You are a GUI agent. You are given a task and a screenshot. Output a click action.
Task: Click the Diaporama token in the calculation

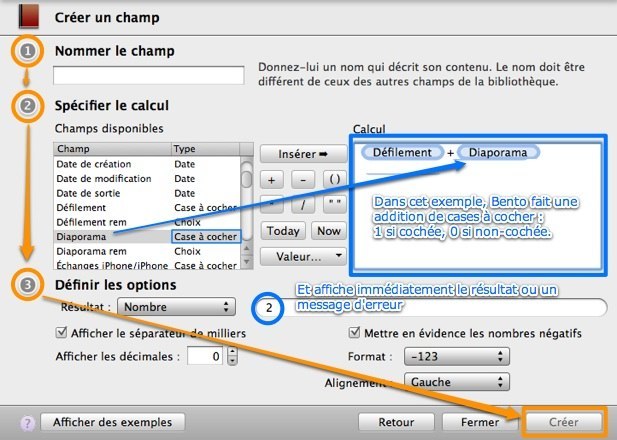[x=498, y=152]
